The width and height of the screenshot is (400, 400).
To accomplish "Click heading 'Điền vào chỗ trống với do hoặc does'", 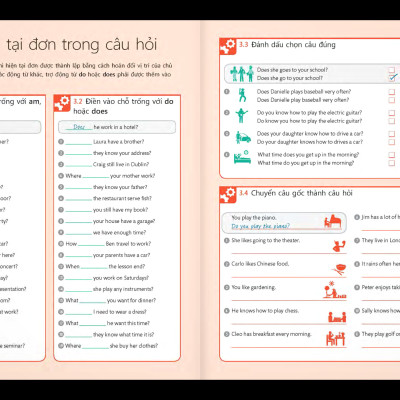I will point(123,106).
